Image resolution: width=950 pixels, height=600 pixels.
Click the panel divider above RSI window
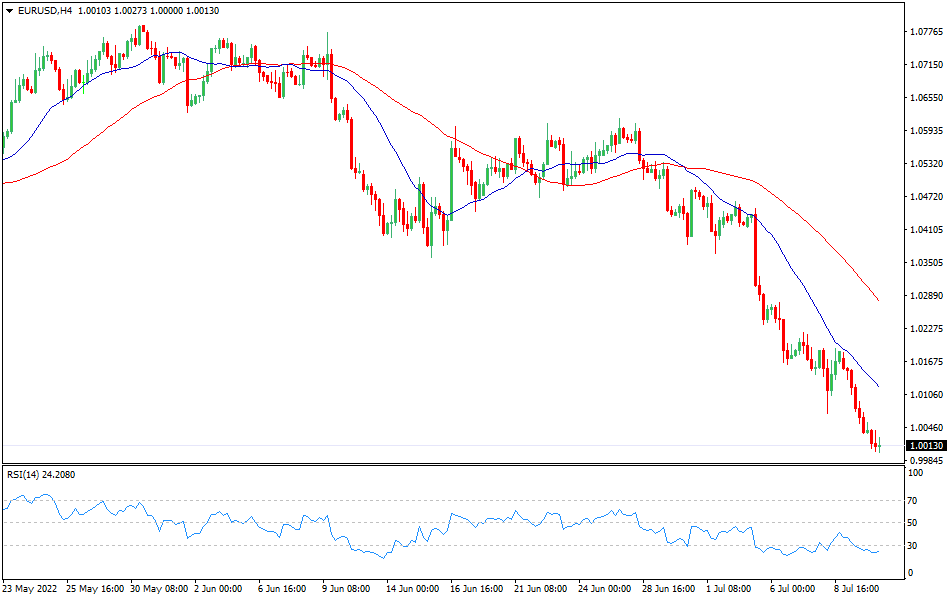450,466
